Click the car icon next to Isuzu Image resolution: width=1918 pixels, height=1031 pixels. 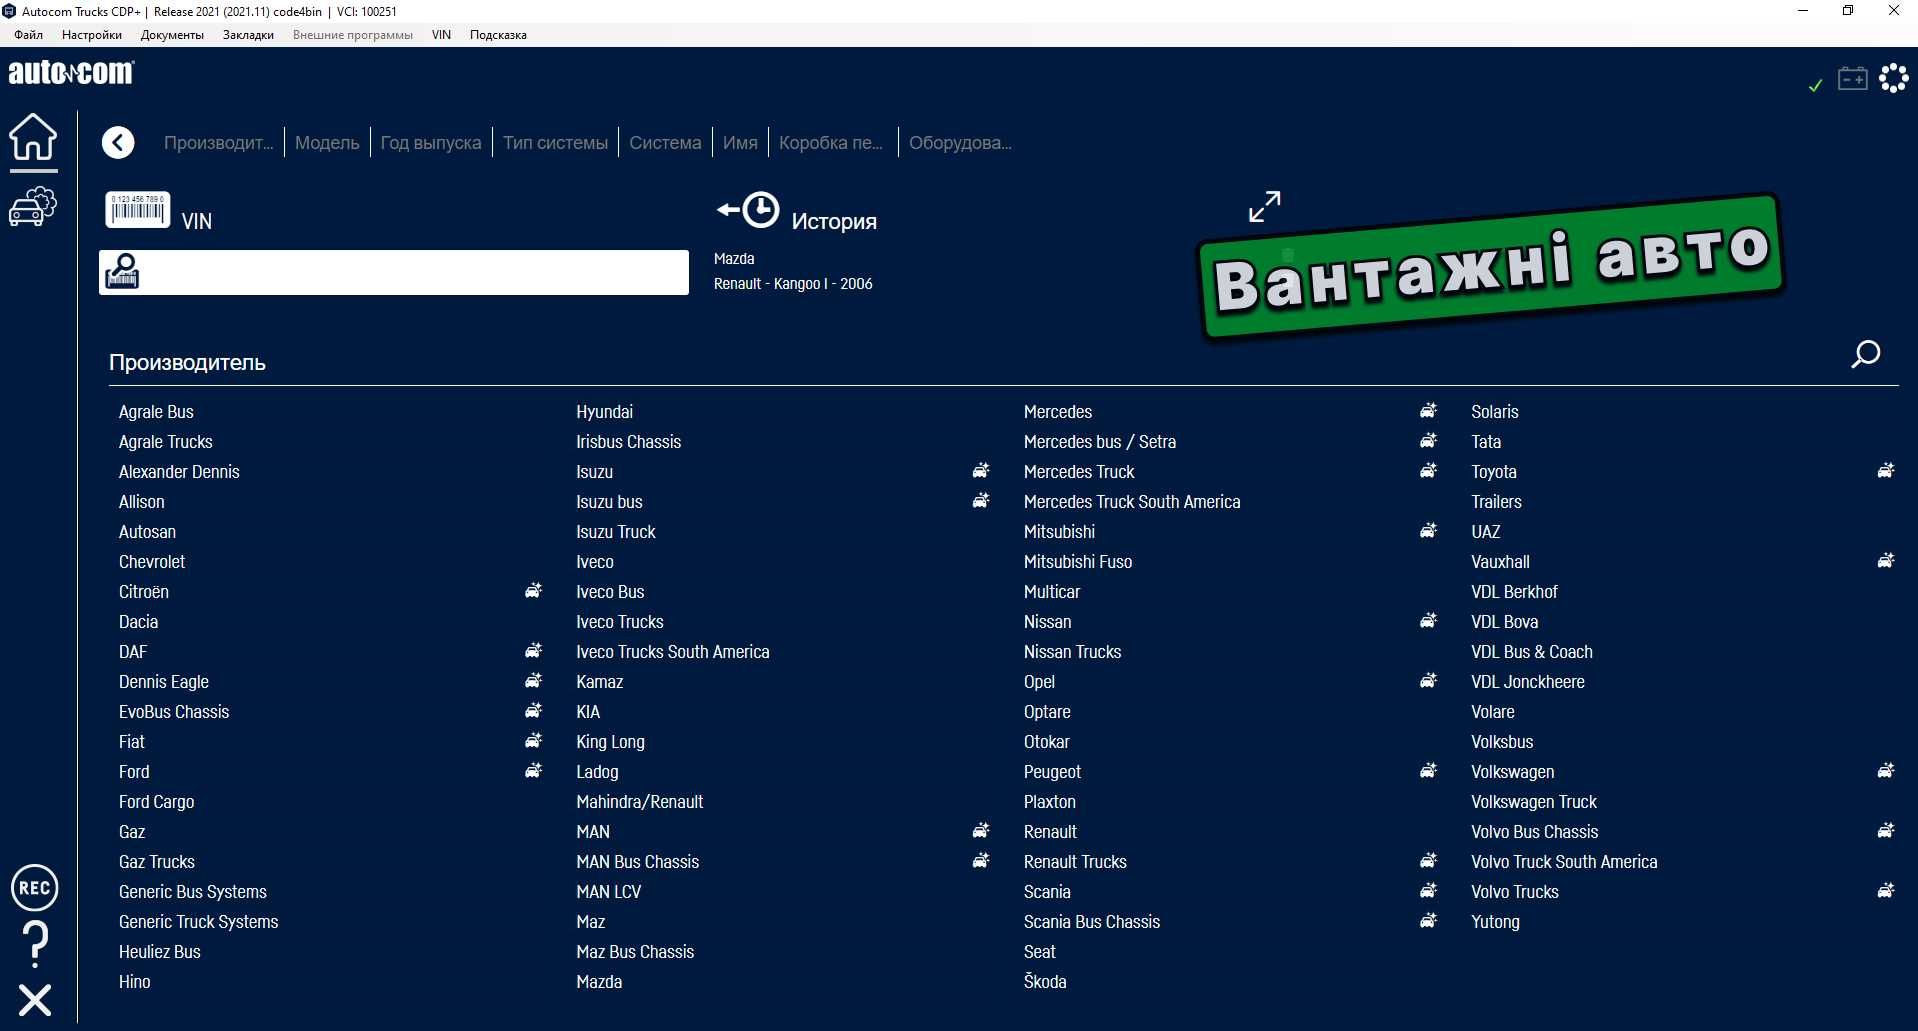[x=982, y=471]
